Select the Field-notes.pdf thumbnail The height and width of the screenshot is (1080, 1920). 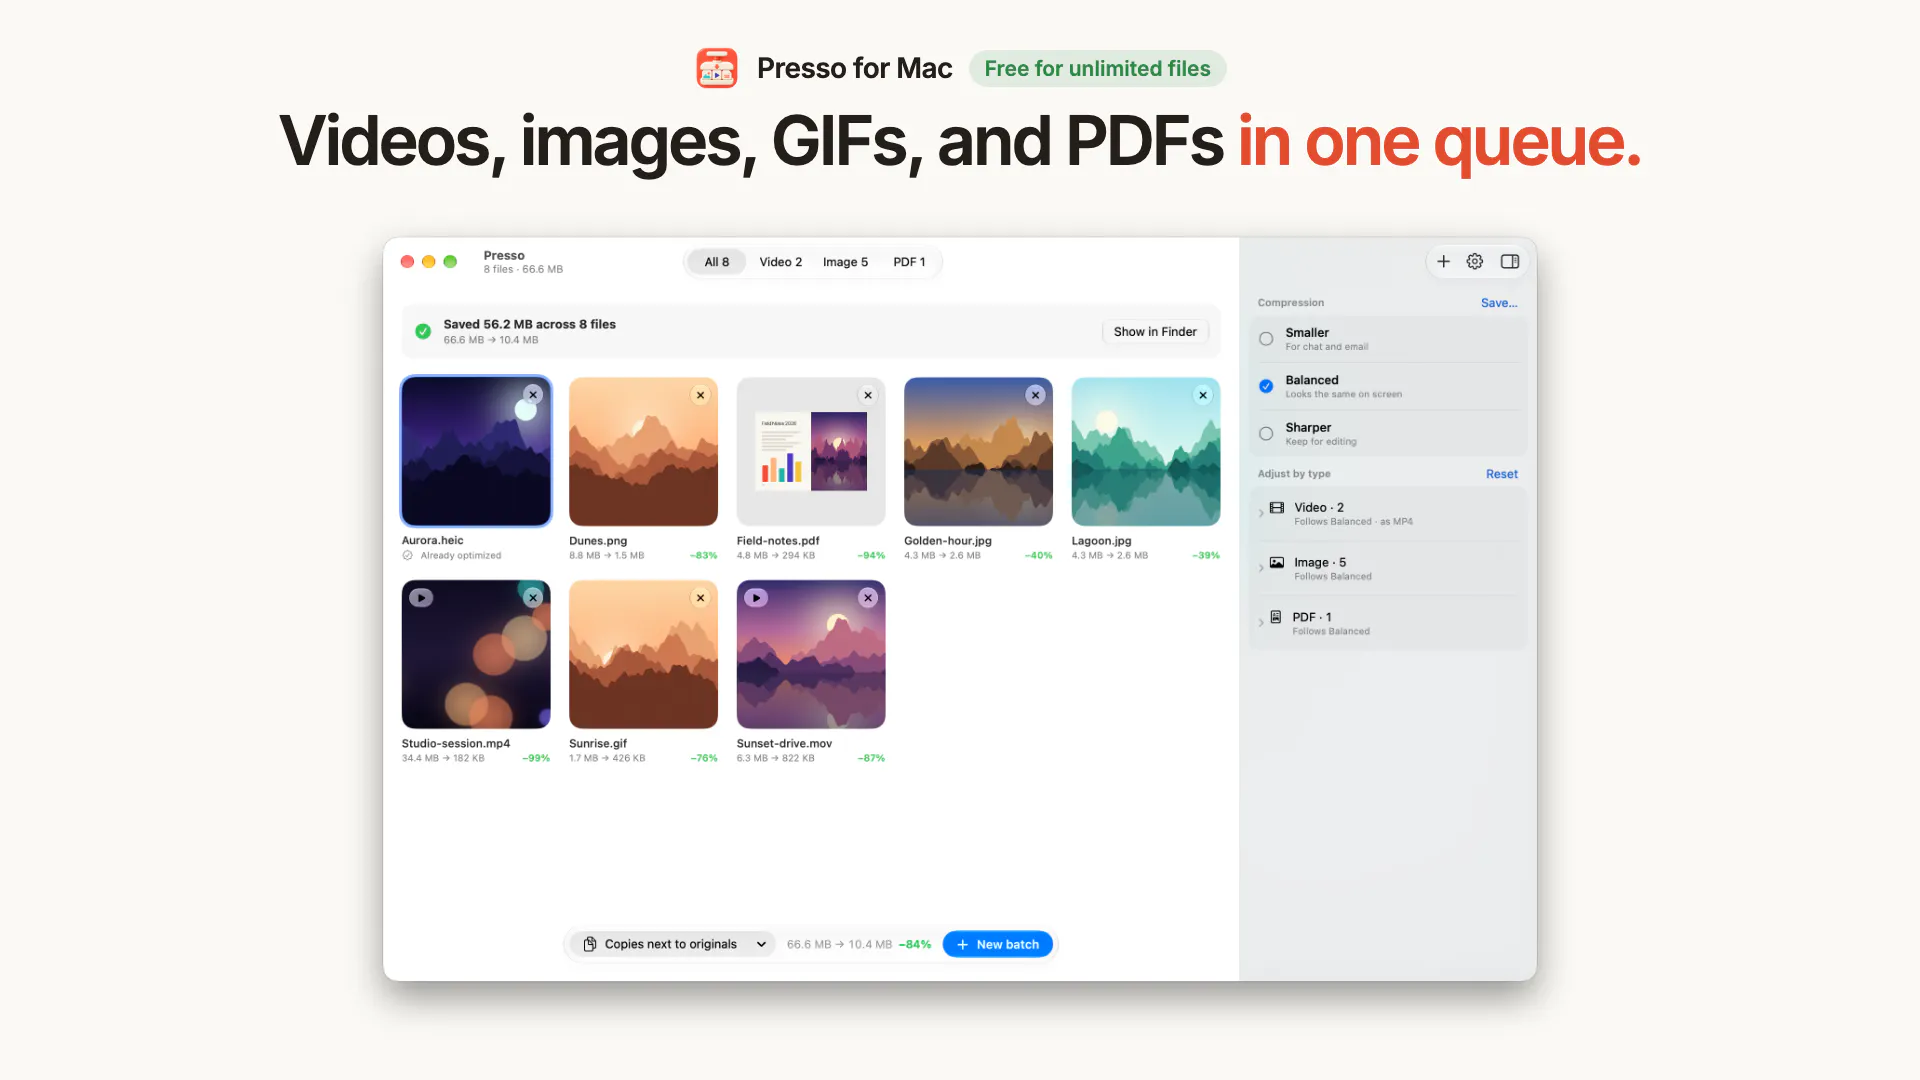(x=811, y=452)
